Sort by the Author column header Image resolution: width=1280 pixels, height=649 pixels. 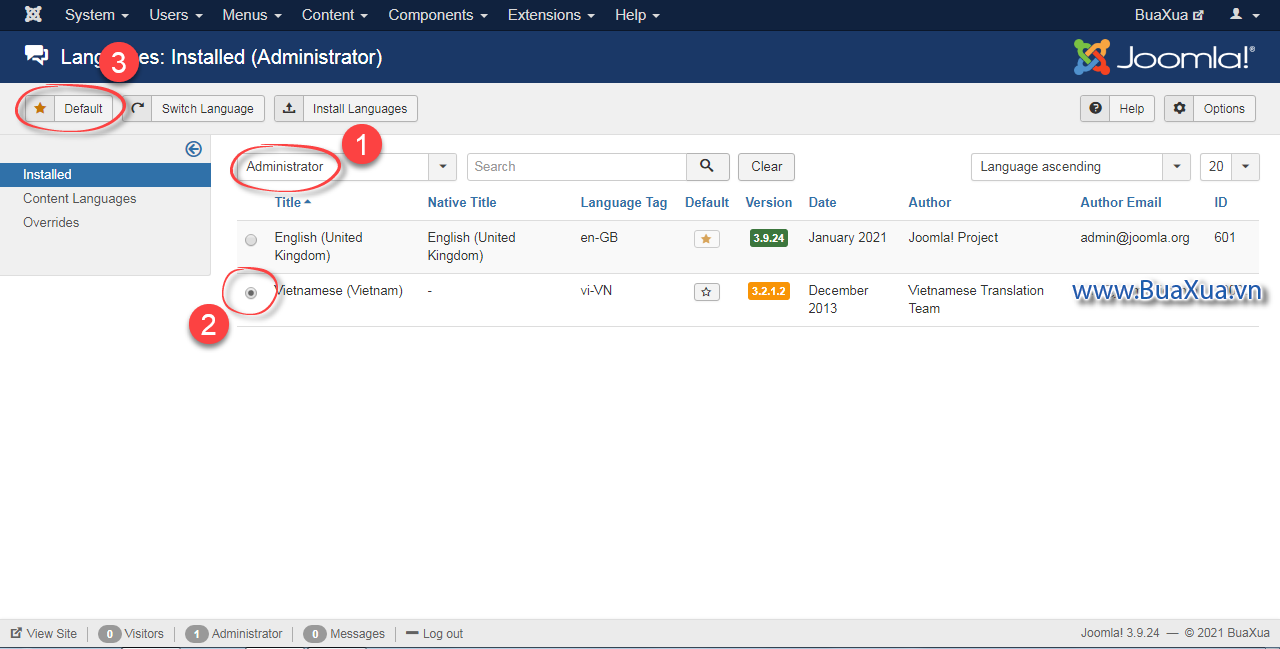pyautogui.click(x=930, y=202)
